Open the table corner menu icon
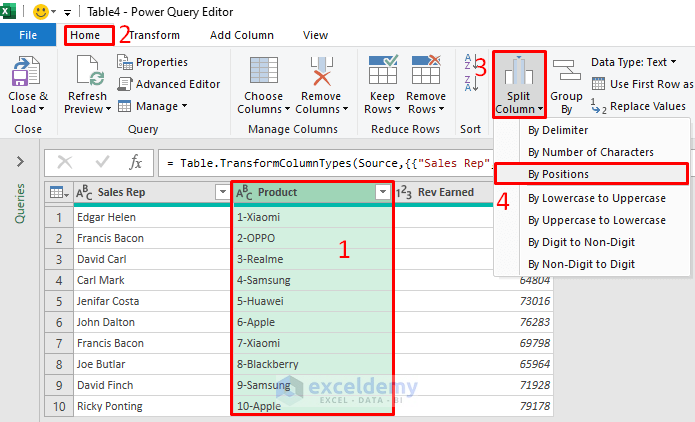Viewport: 695px width, 422px height. click(59, 192)
